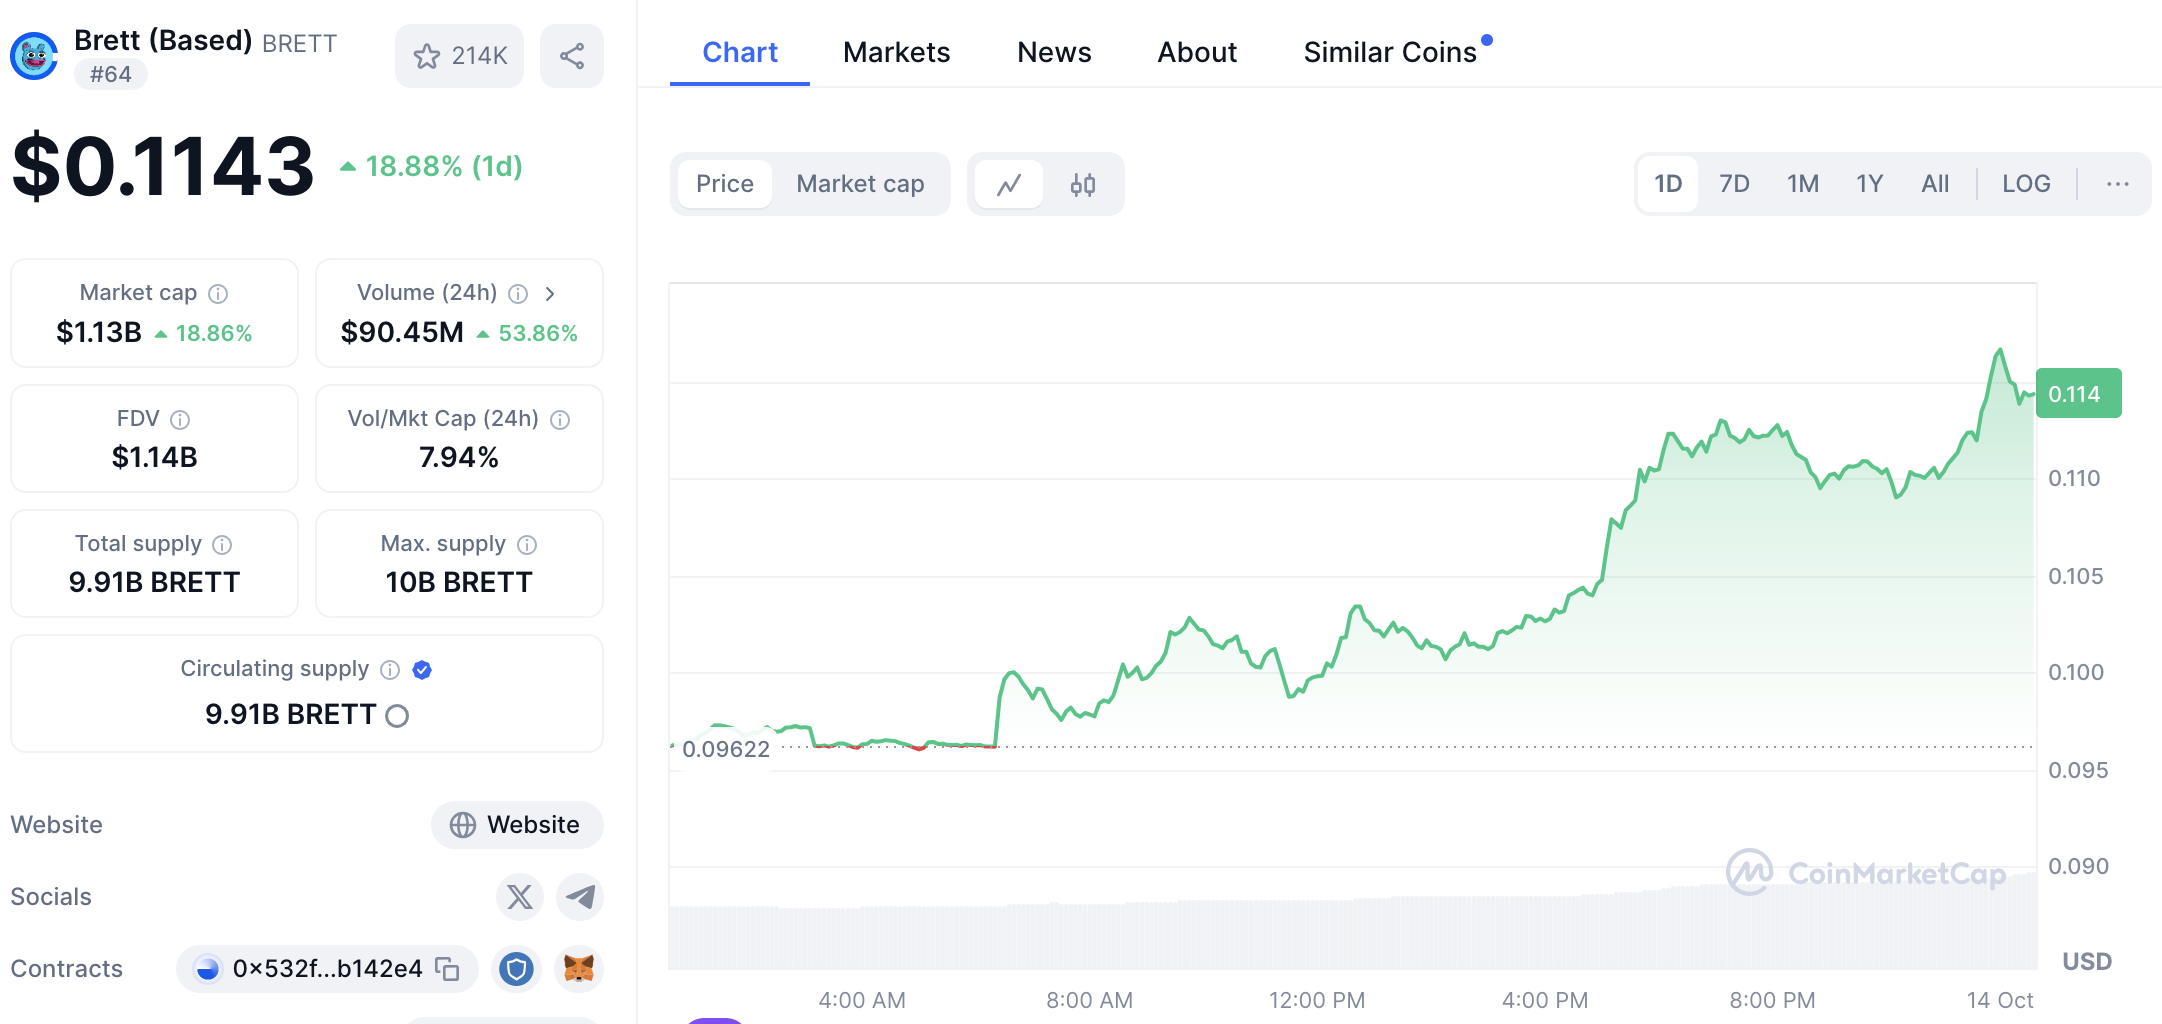The height and width of the screenshot is (1024, 2162).
Task: Add Brett to watchlist with star
Action: (x=460, y=56)
